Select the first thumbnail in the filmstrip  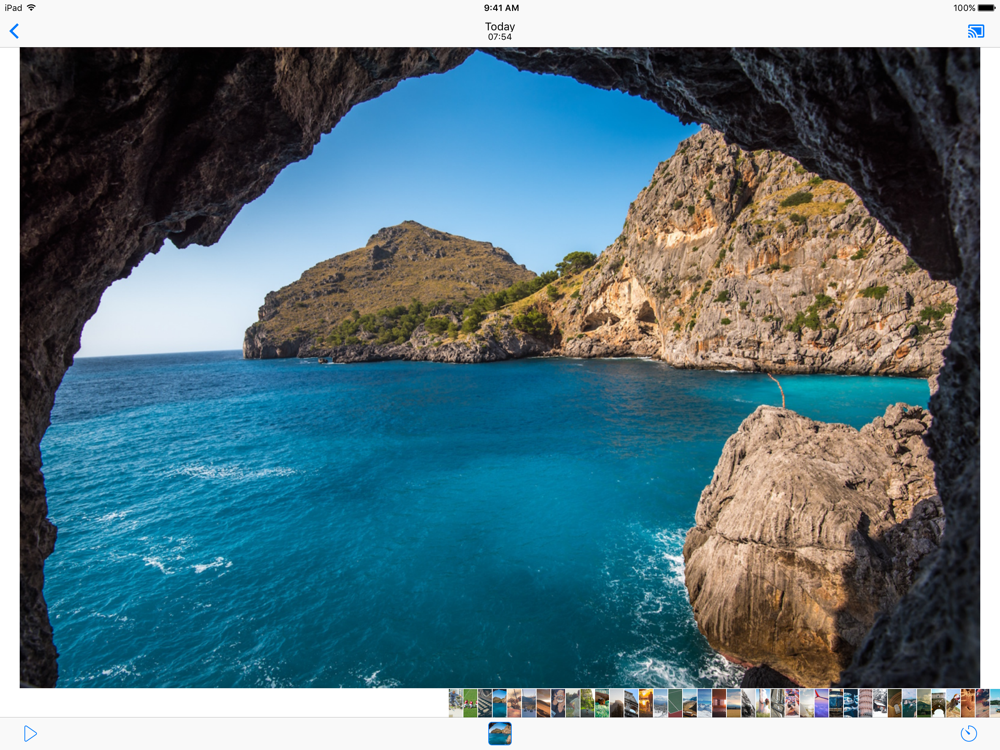[456, 703]
